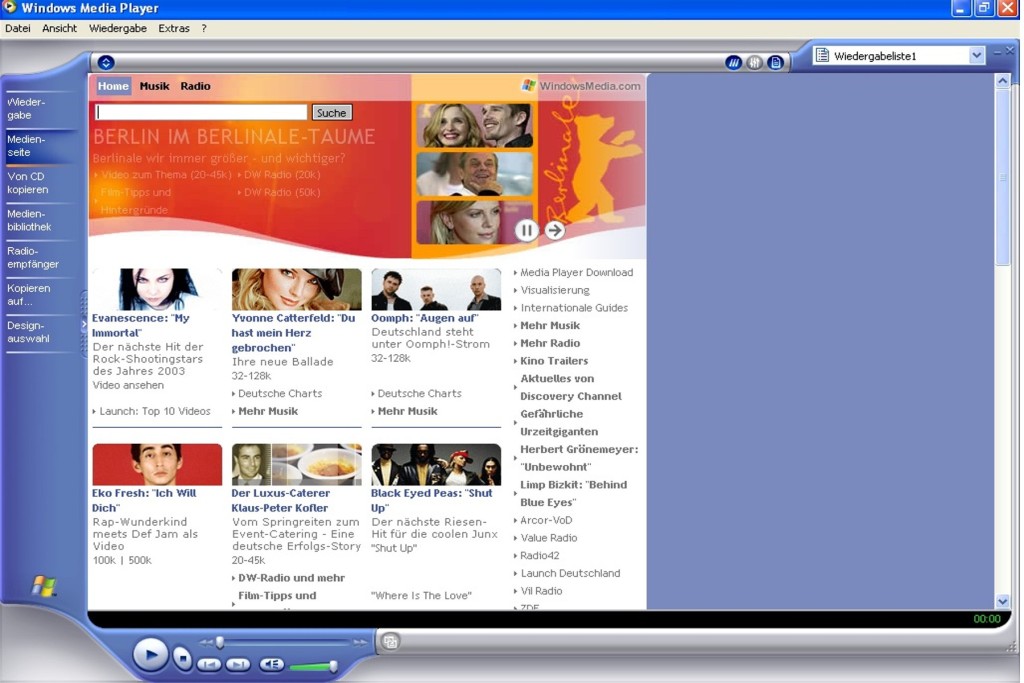Screen dimensions: 1024x683
Task: Adjust the volume slider handle
Action: [333, 665]
